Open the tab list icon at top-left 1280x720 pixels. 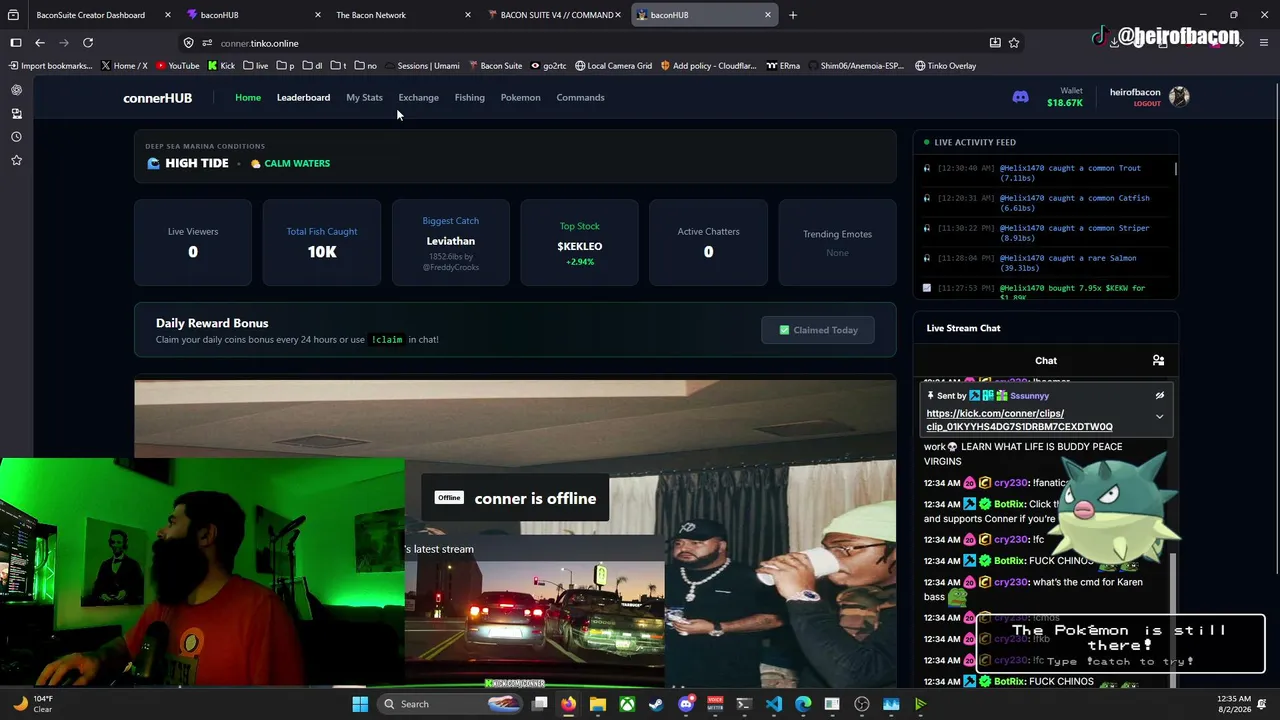pos(14,15)
